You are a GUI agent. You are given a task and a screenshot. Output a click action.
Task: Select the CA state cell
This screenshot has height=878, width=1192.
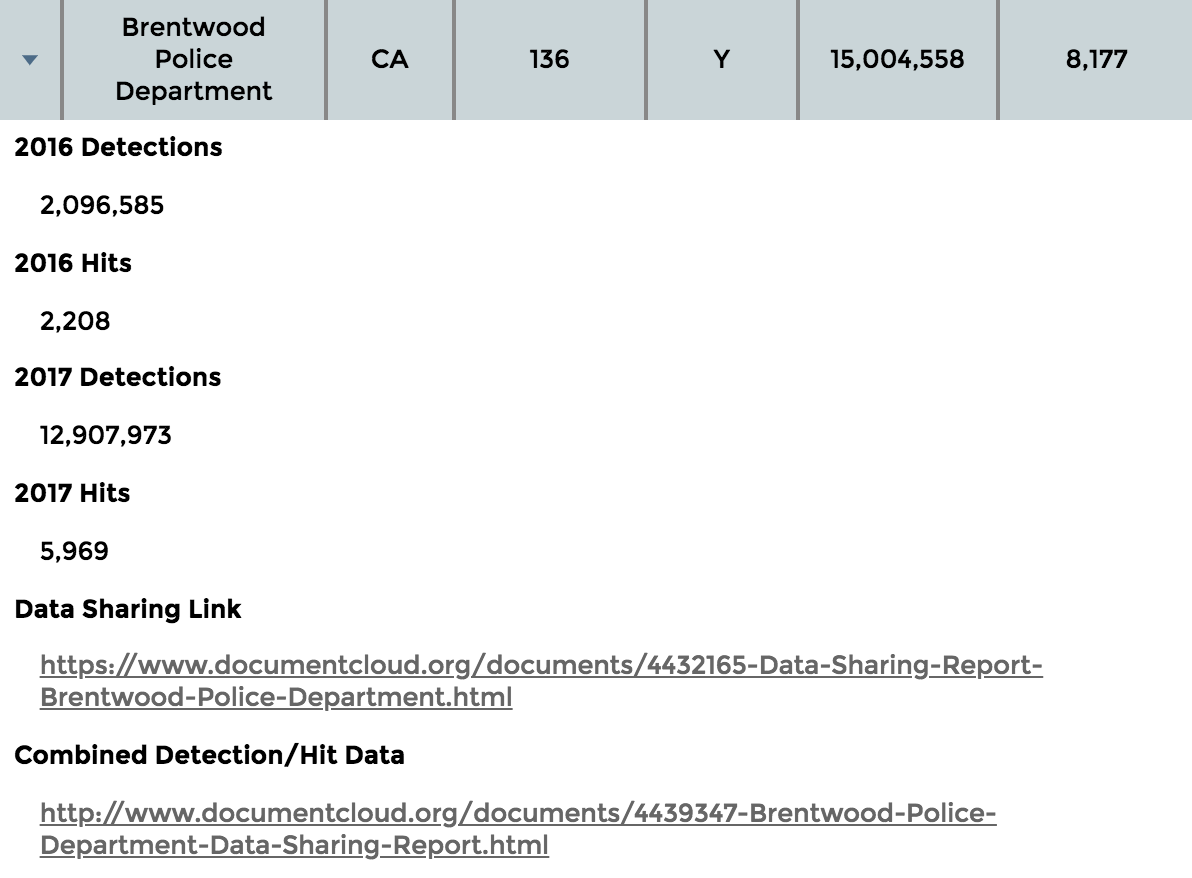[x=389, y=59]
